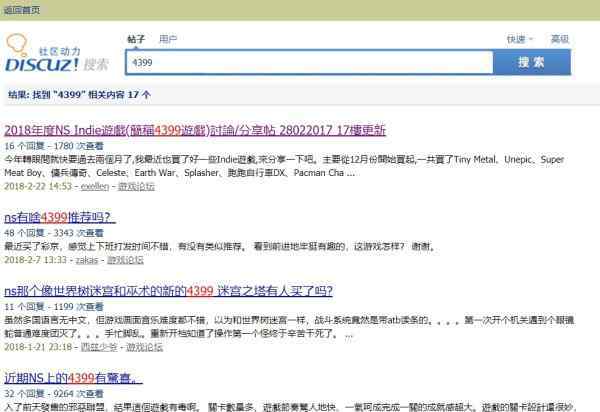
Task: Click snippet starting 最近买了彩京
Action: 220,247
